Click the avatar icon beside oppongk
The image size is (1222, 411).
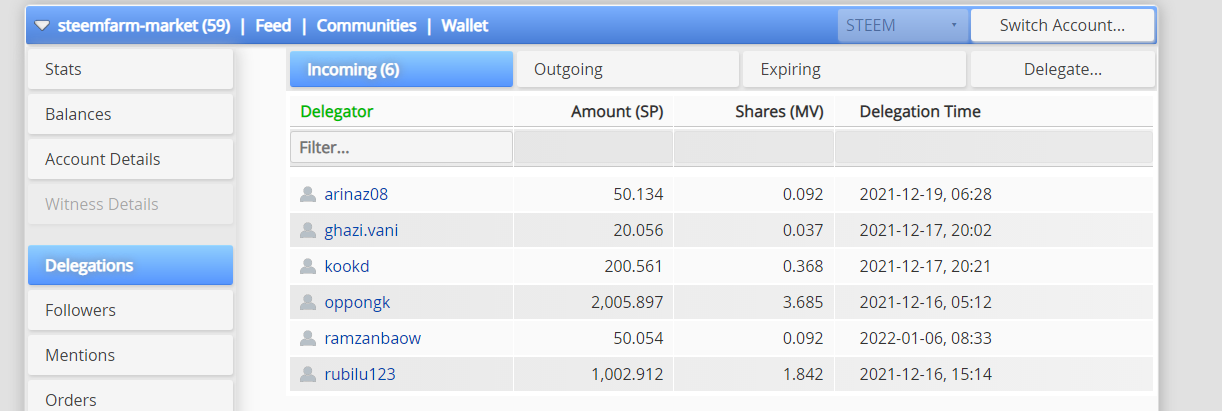(x=308, y=302)
